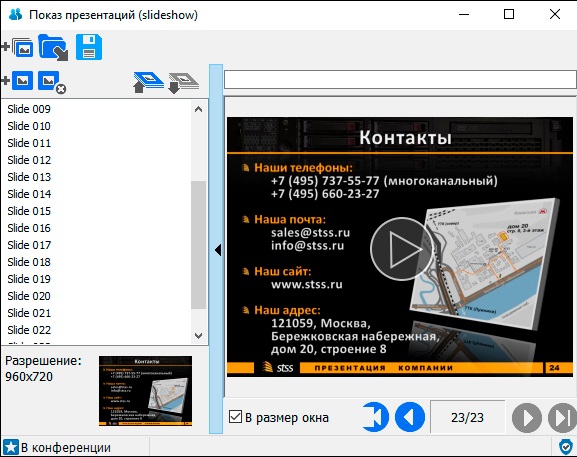Go to previous slide button
This screenshot has height=457, width=577.
[x=410, y=417]
